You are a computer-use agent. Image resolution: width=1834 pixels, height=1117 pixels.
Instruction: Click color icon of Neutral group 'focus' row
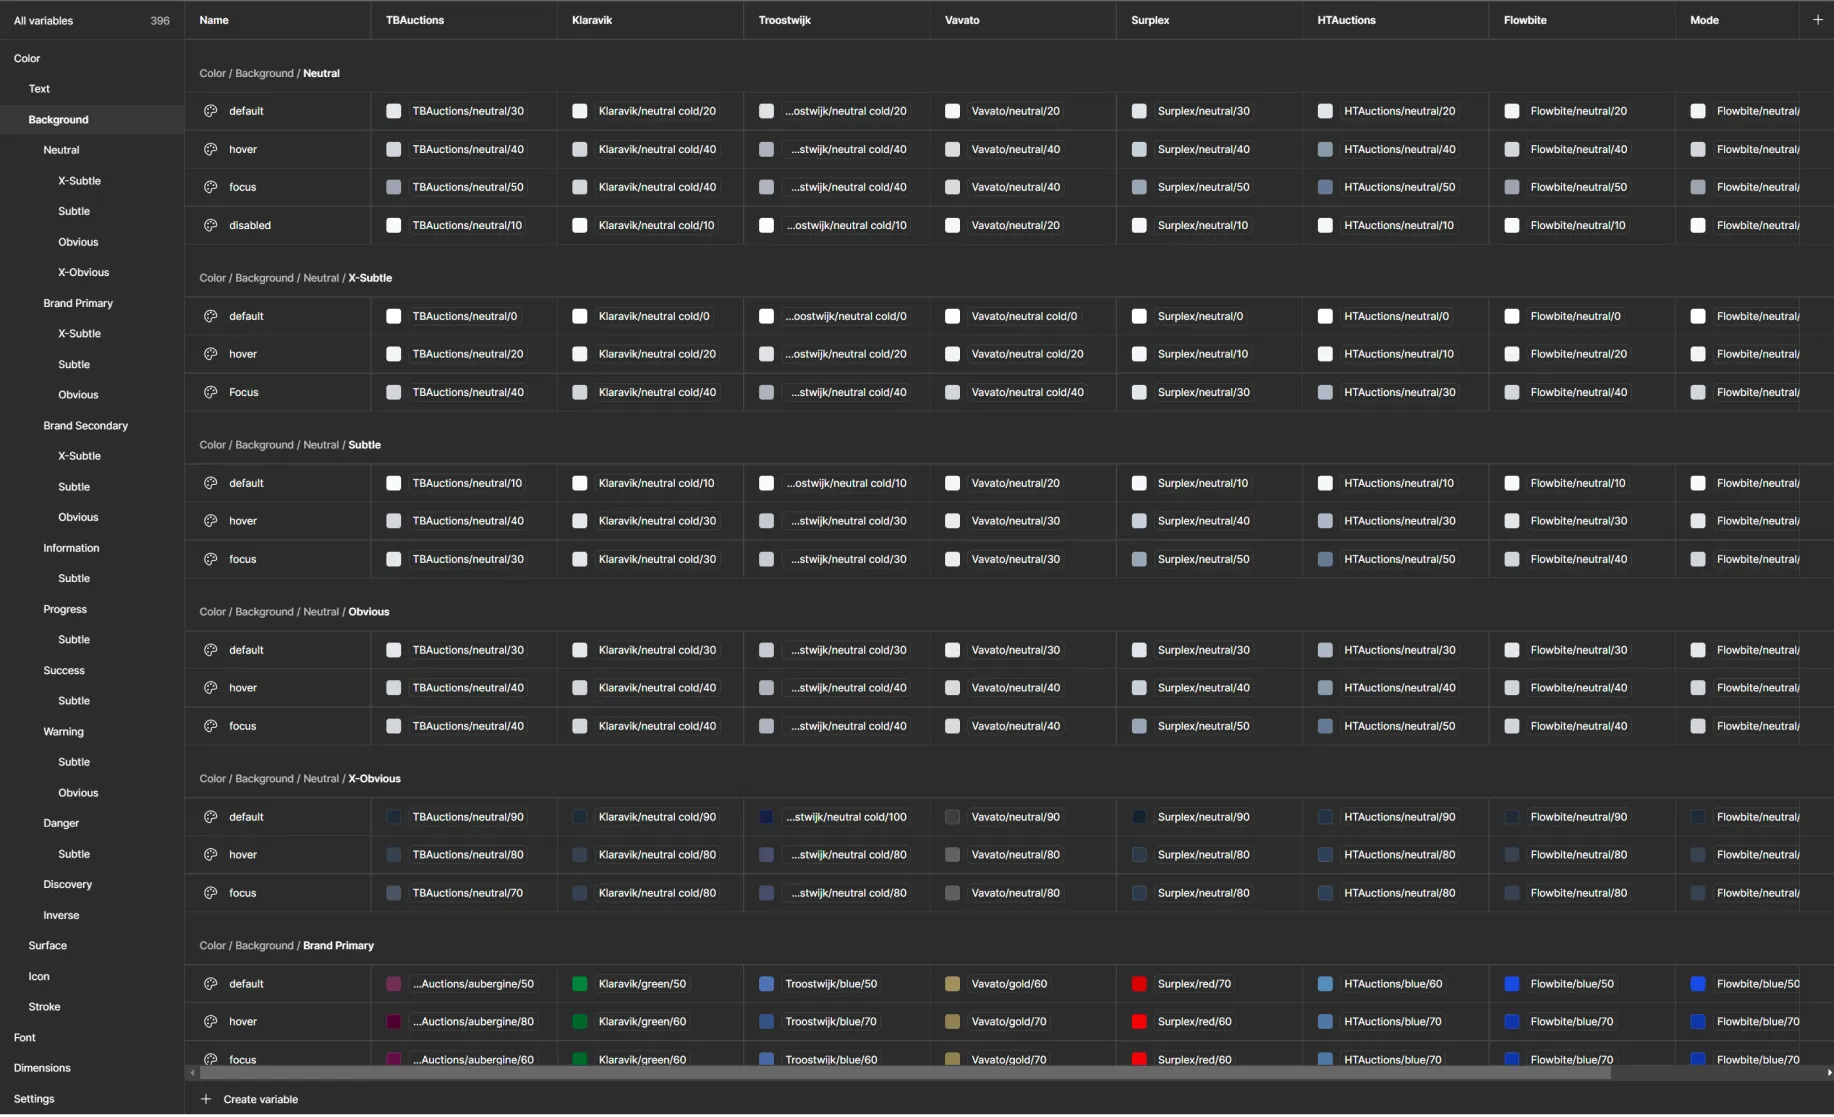(210, 187)
